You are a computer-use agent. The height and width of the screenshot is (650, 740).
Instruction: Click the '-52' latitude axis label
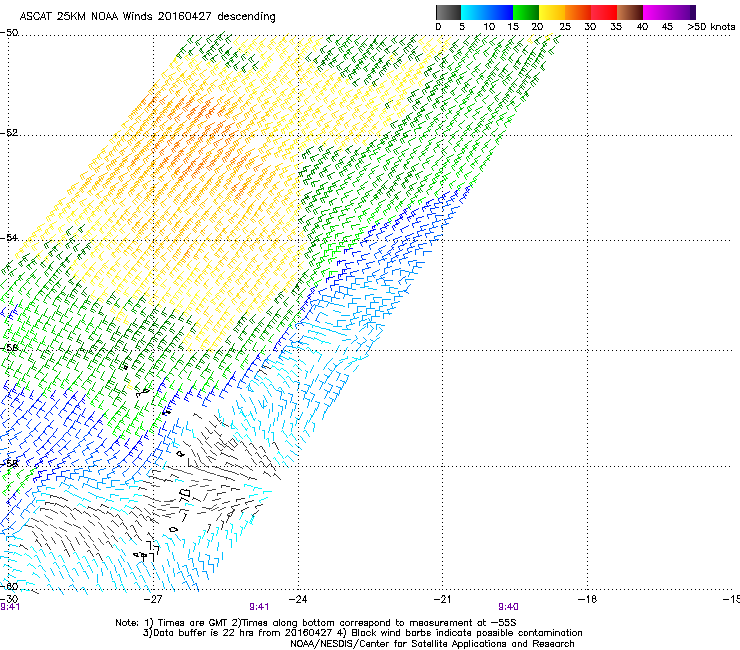point(9,133)
